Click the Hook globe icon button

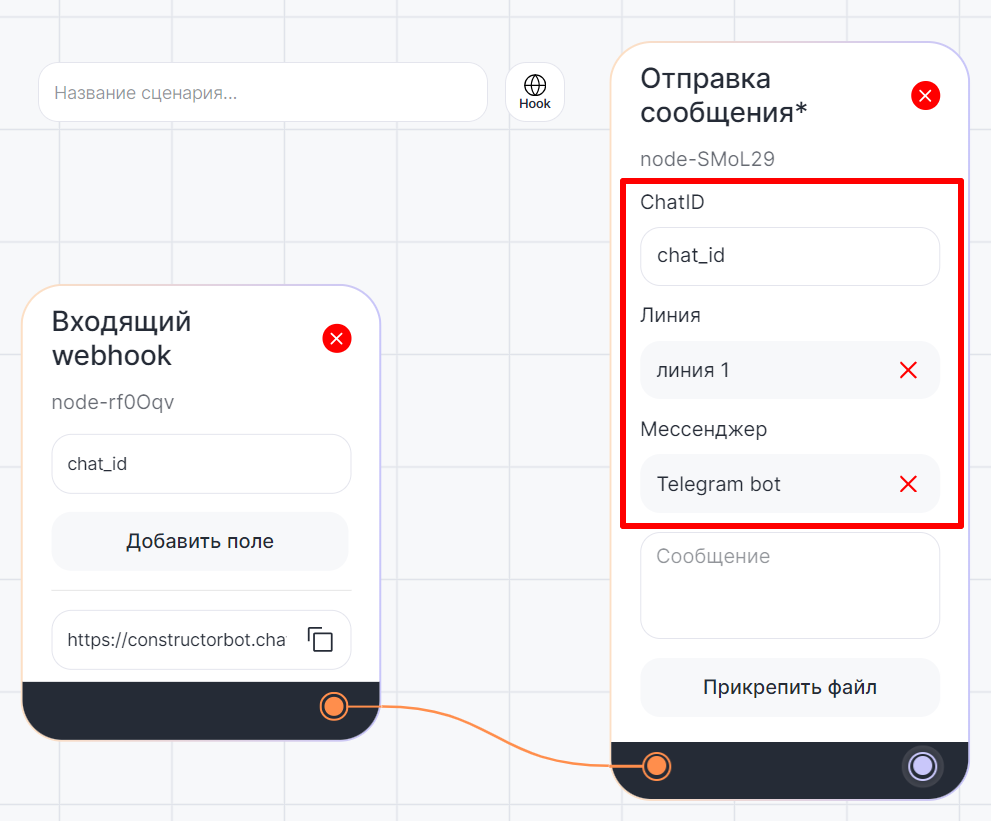point(535,92)
